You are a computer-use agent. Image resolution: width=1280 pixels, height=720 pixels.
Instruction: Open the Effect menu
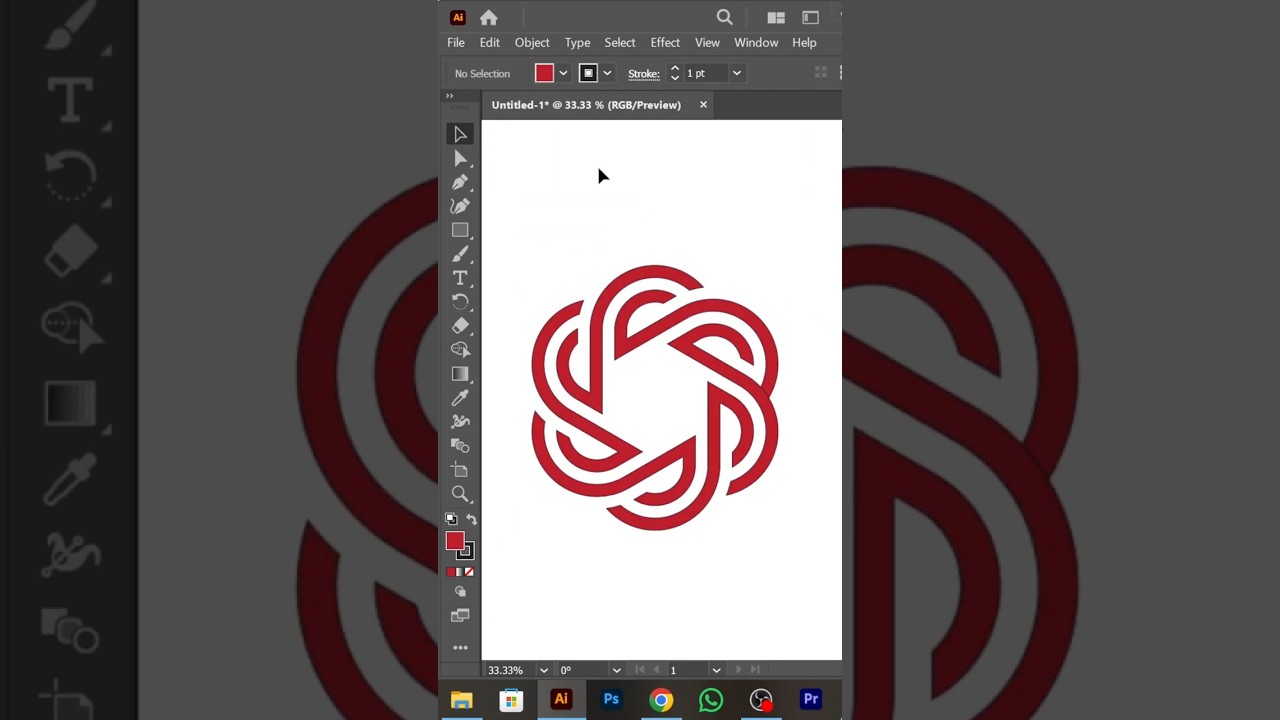665,43
